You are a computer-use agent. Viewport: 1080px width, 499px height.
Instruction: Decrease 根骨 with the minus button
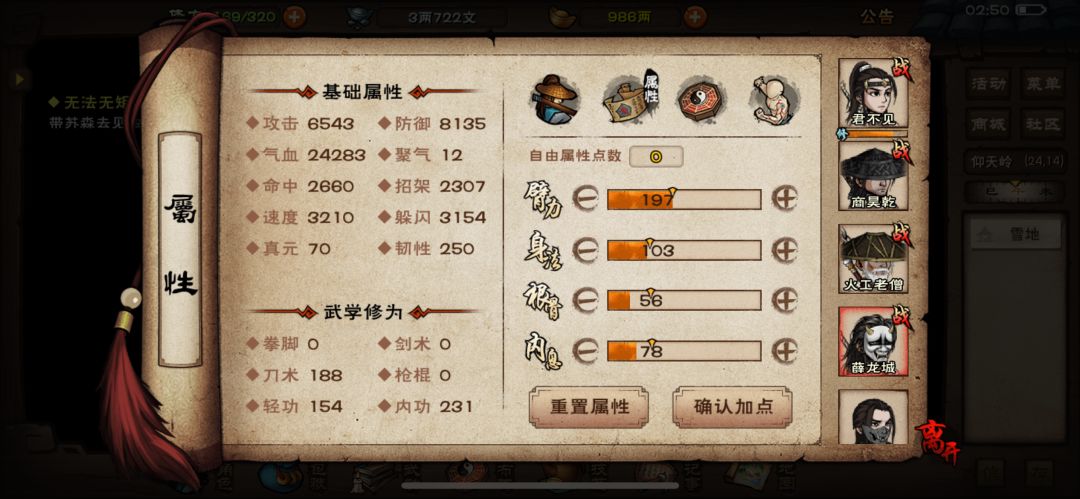click(x=585, y=301)
